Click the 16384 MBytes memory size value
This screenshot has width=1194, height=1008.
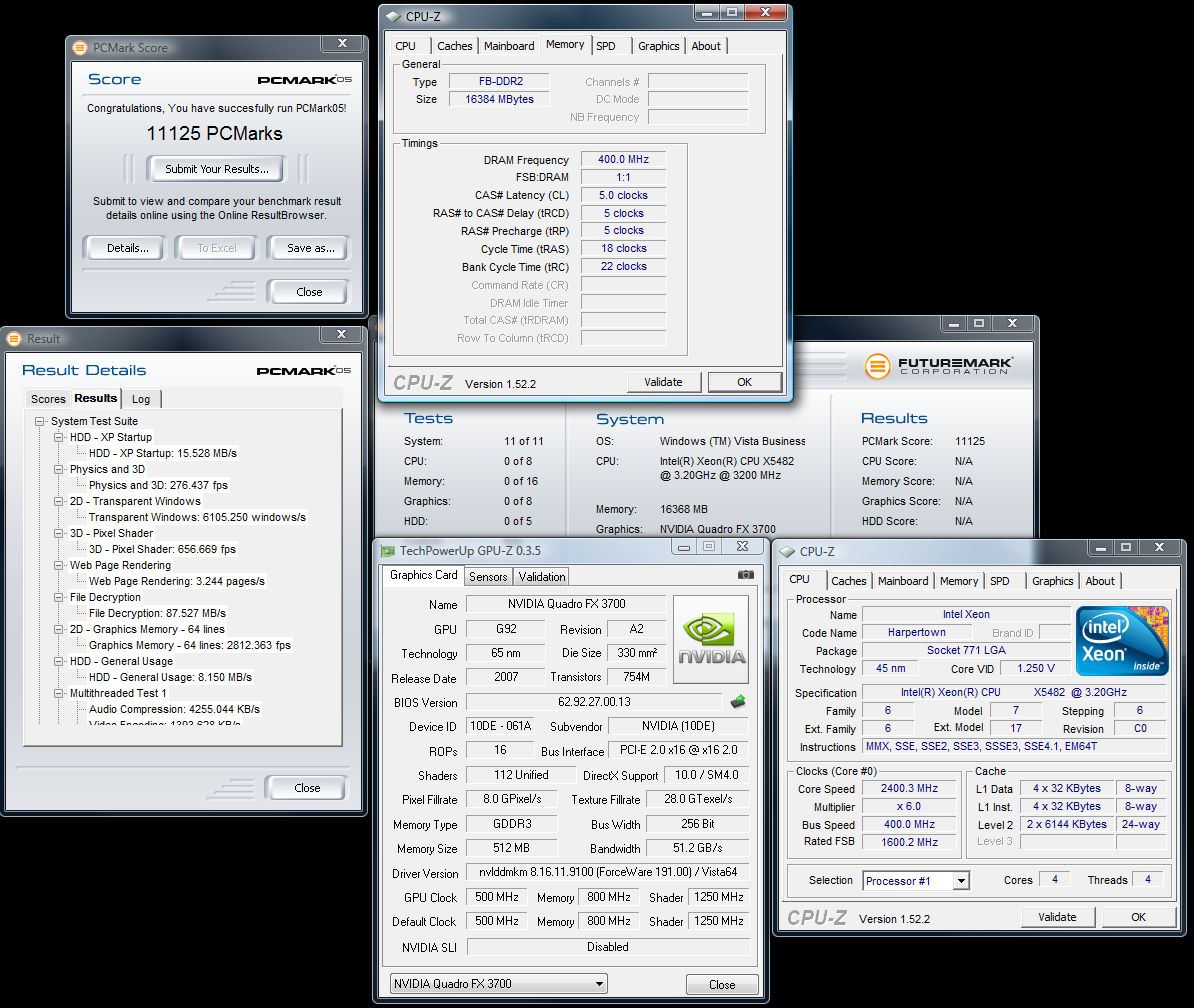click(499, 99)
